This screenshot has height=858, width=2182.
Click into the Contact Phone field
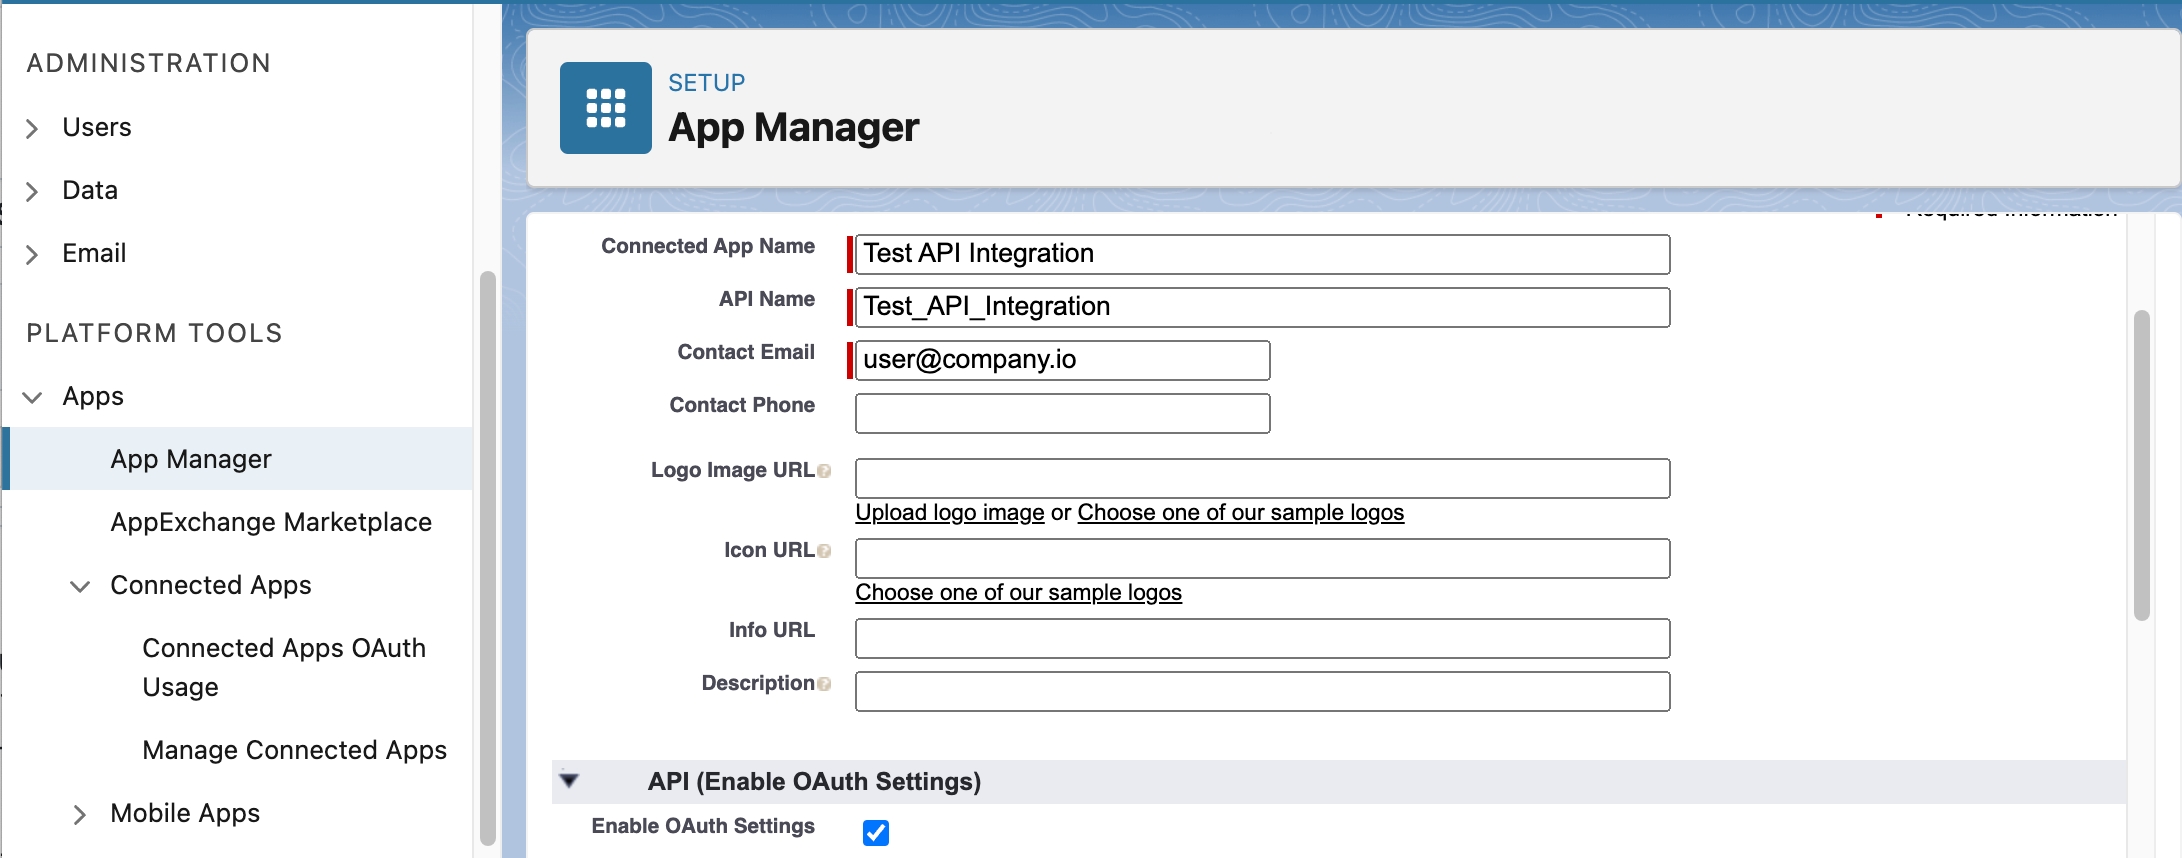(1062, 413)
